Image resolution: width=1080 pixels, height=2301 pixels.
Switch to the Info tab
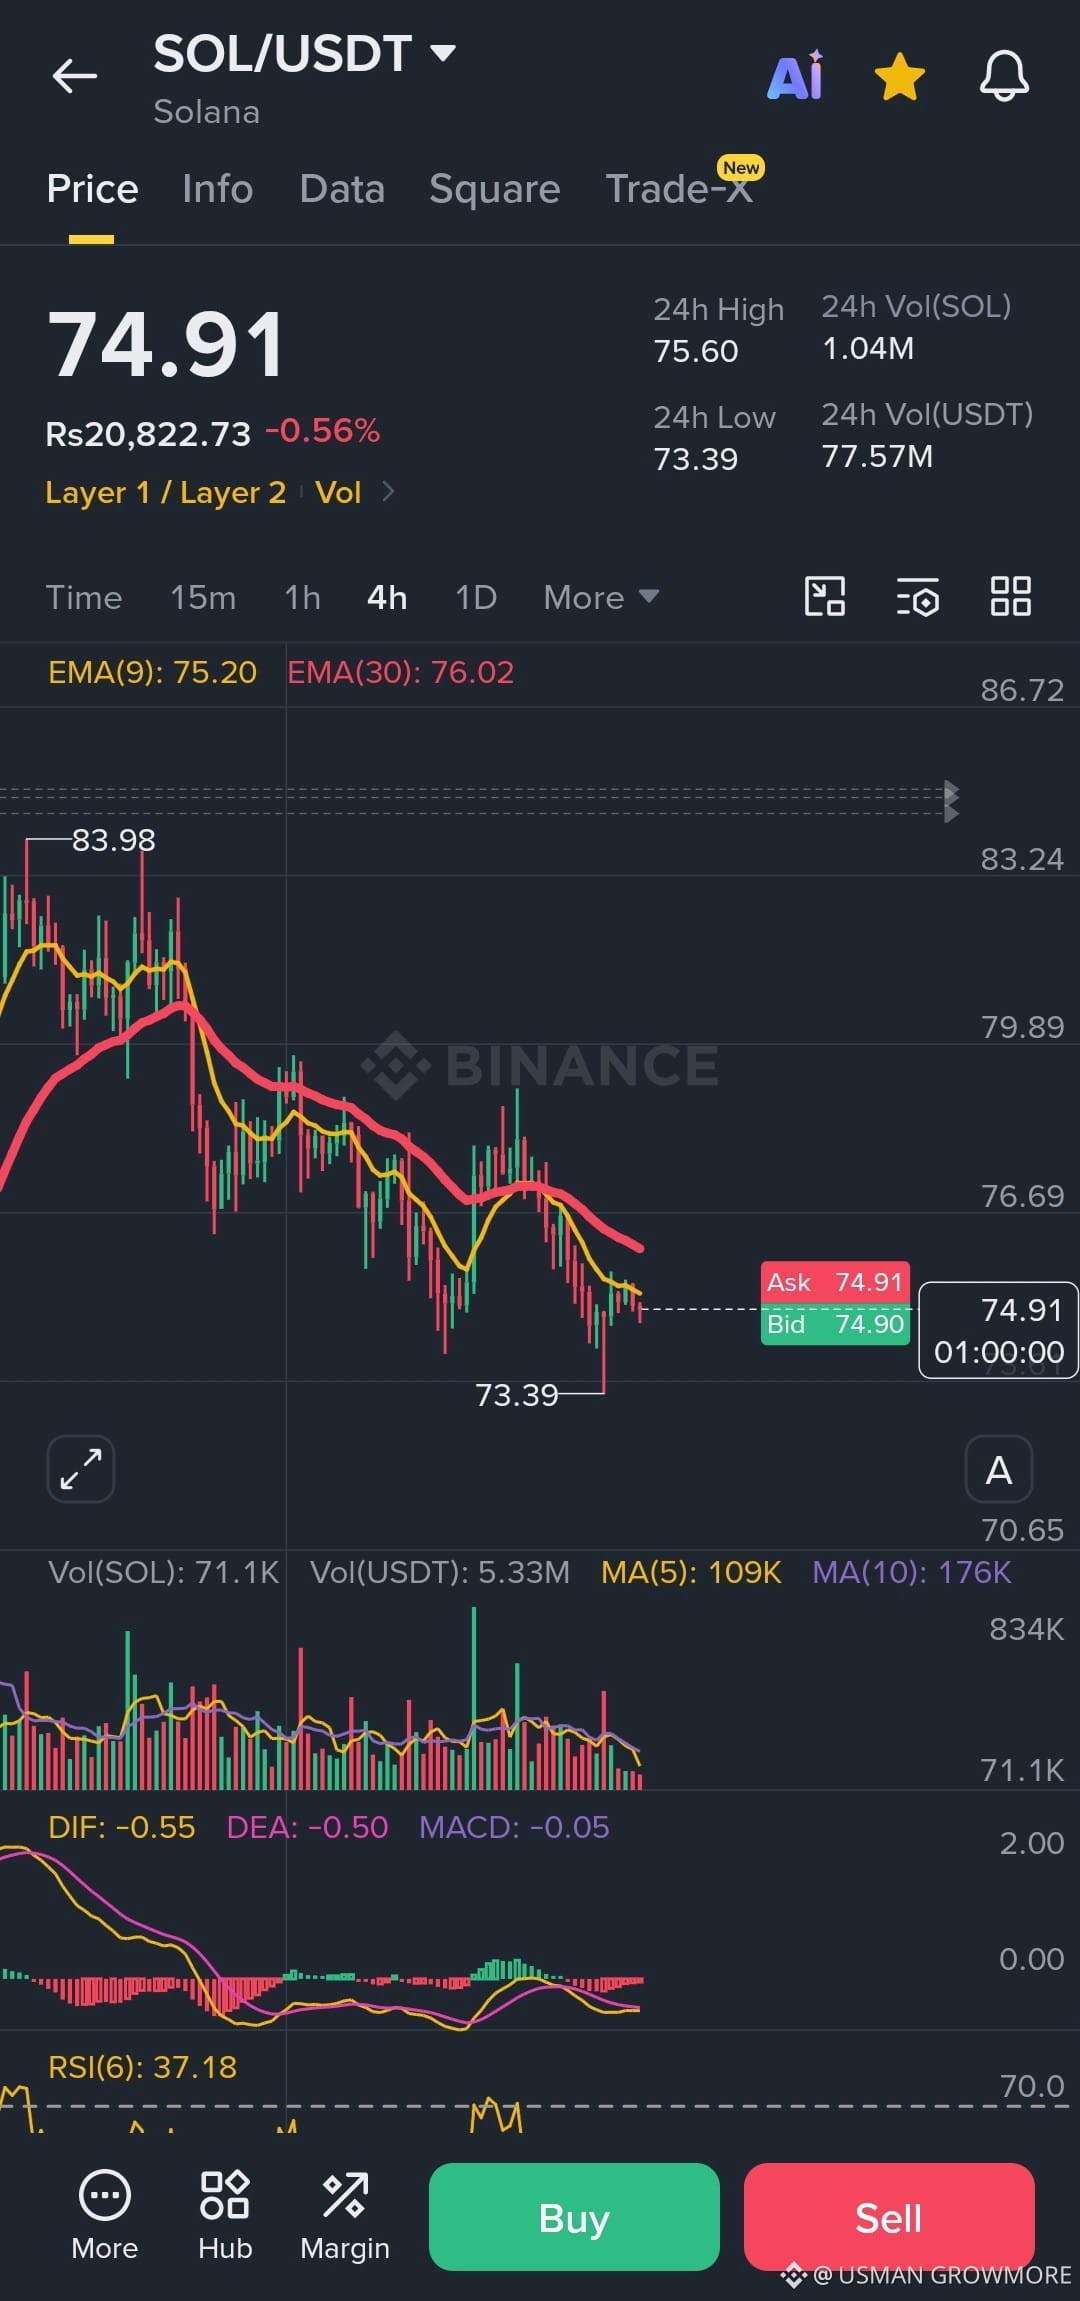click(x=218, y=189)
